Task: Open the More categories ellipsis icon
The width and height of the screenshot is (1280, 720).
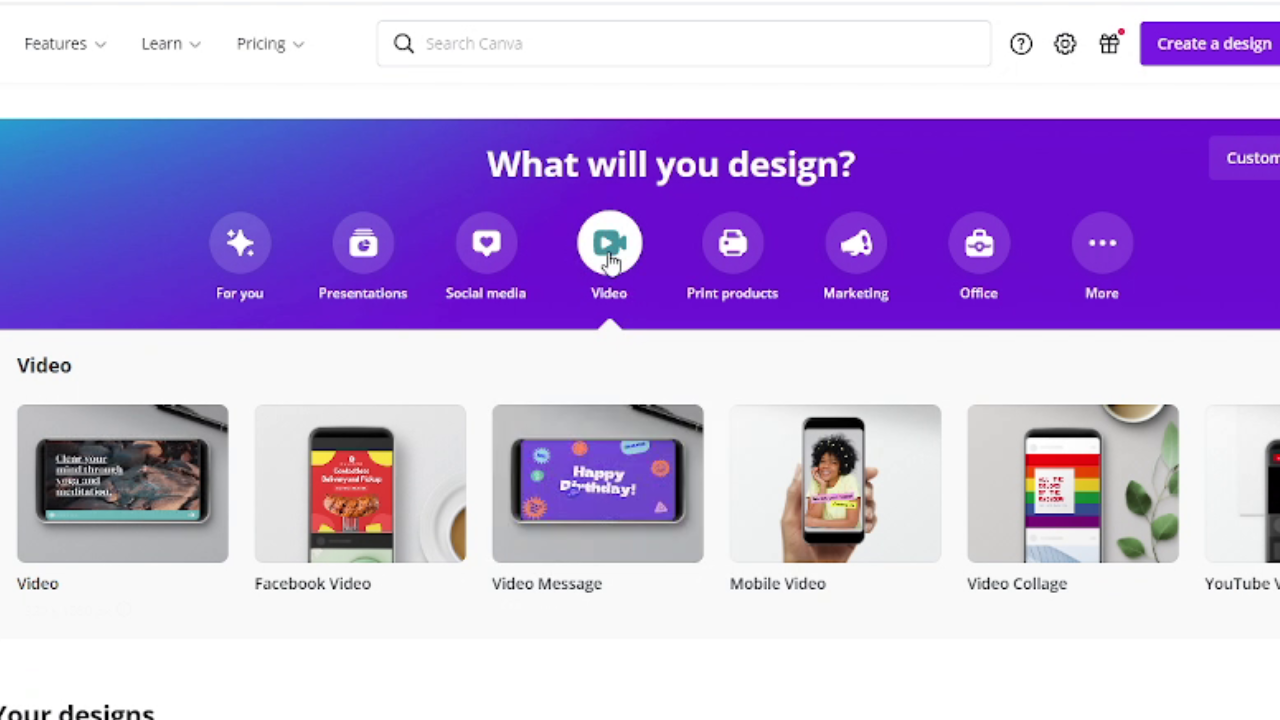Action: (1102, 243)
